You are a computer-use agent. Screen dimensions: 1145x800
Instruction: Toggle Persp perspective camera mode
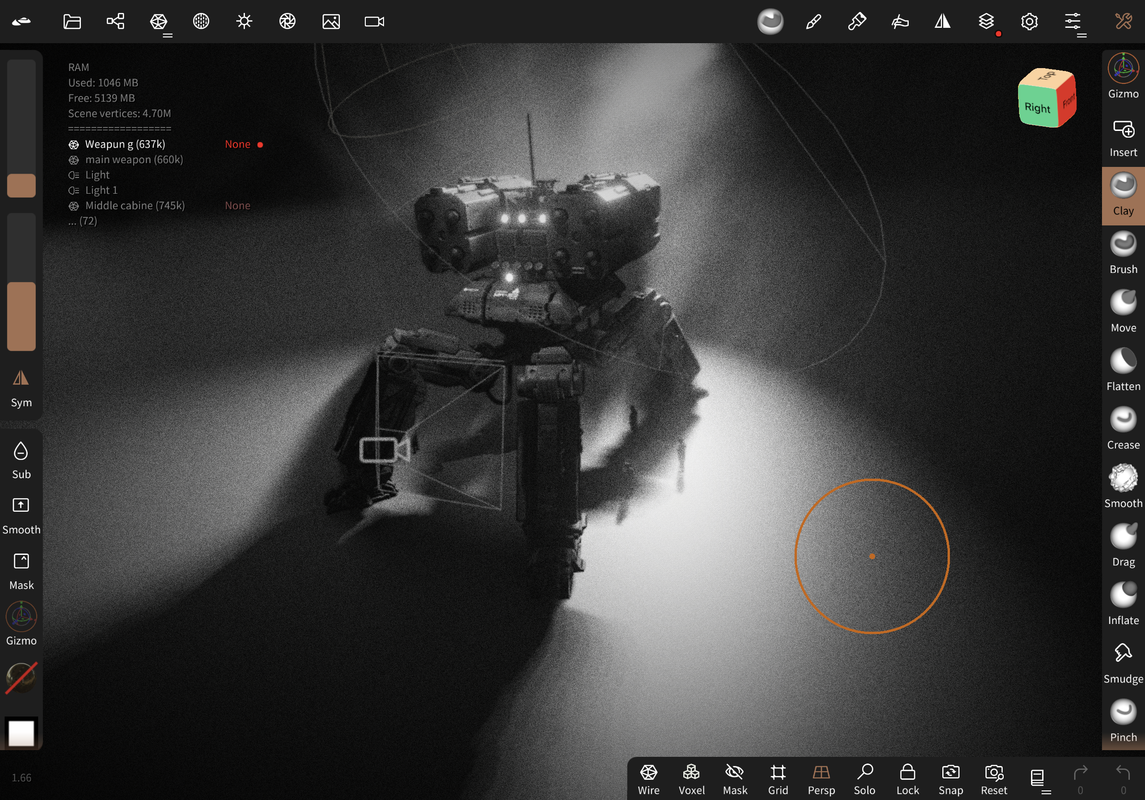[x=821, y=779]
